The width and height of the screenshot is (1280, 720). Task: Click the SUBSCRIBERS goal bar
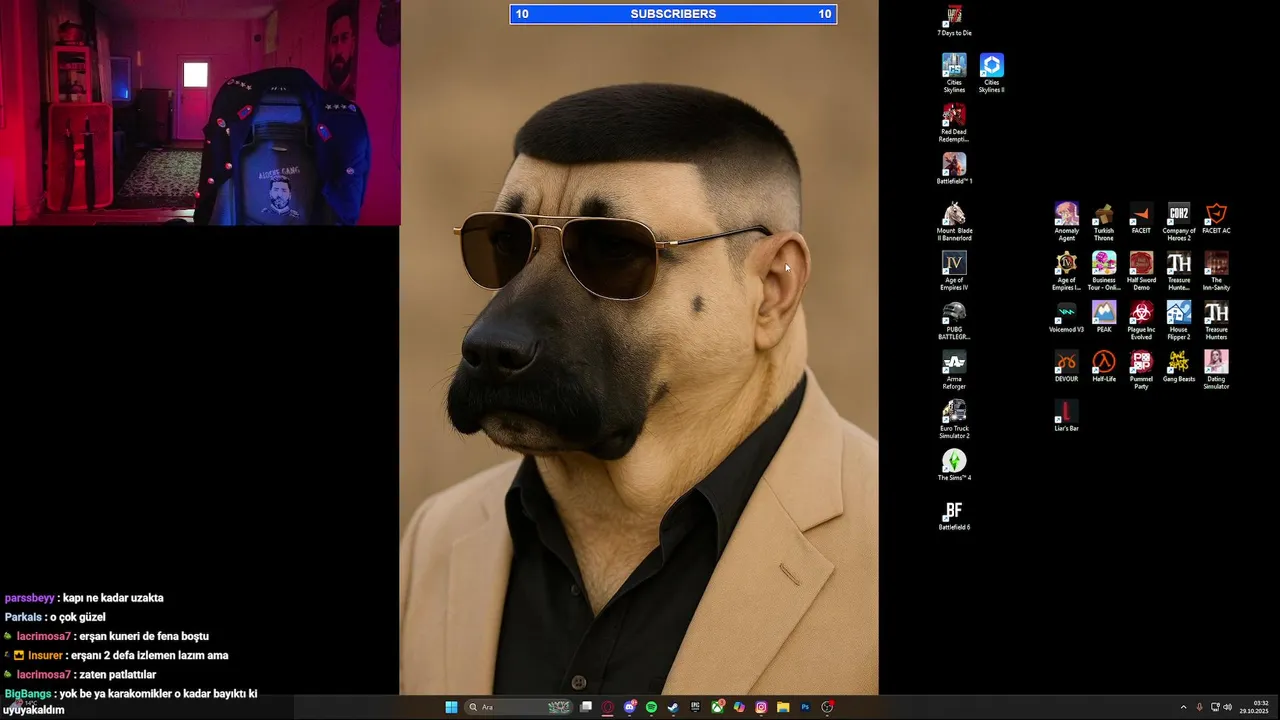point(673,14)
